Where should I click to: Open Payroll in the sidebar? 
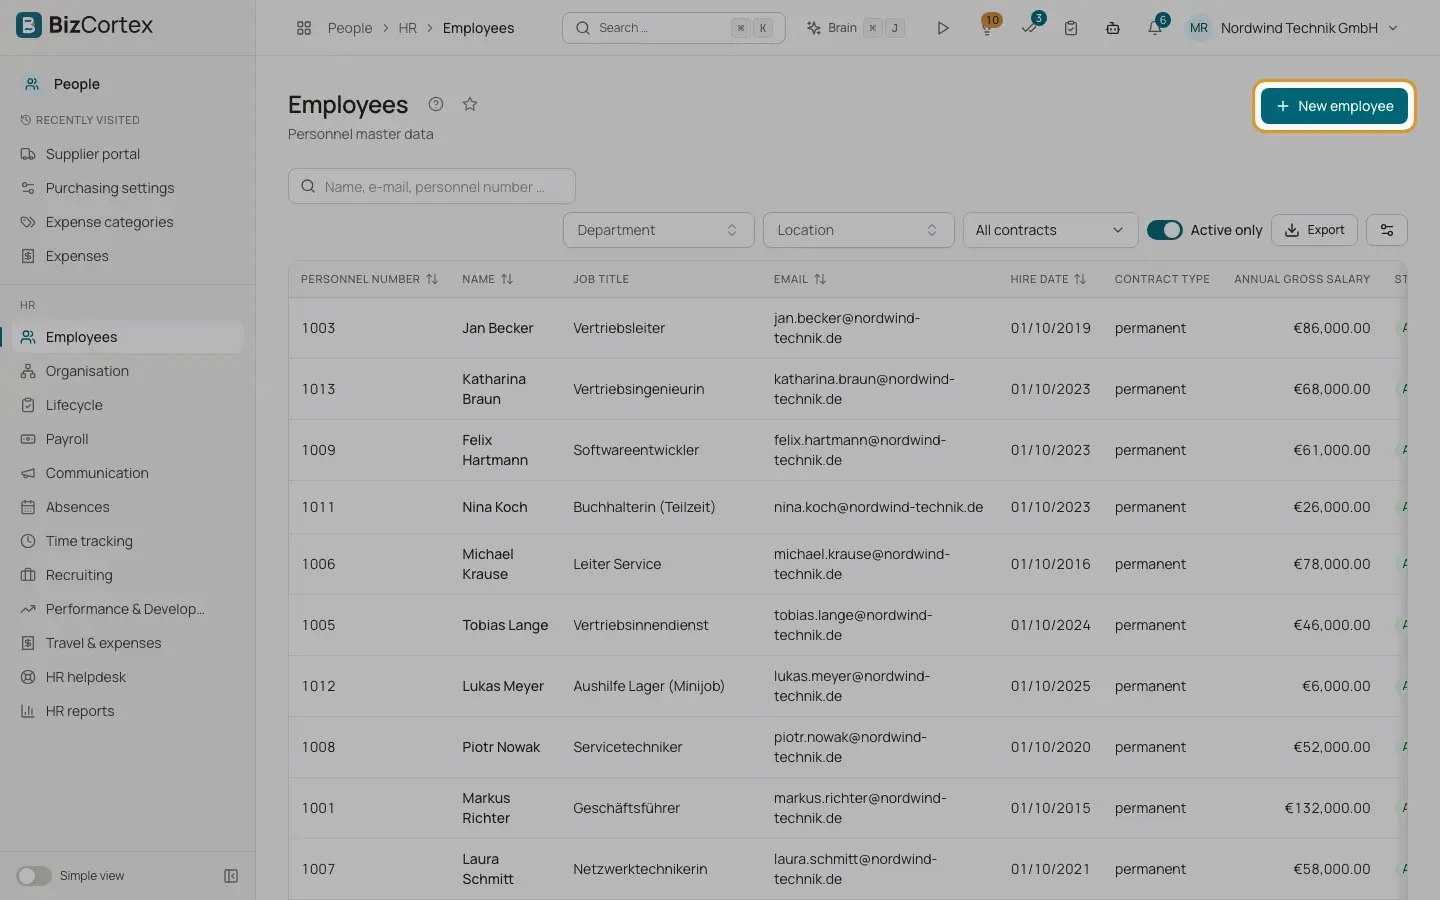128,439
